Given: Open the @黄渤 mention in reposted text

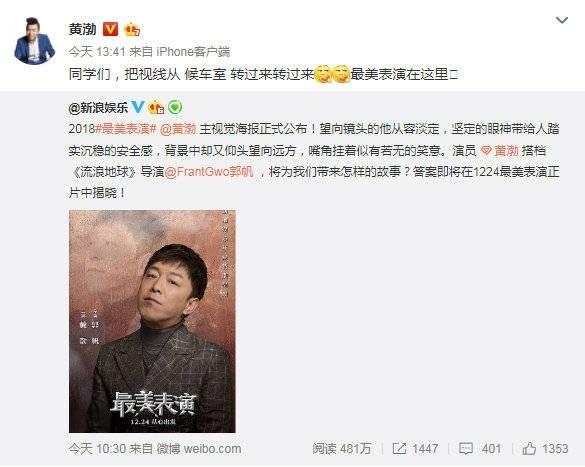Looking at the screenshot, I should coord(178,129).
